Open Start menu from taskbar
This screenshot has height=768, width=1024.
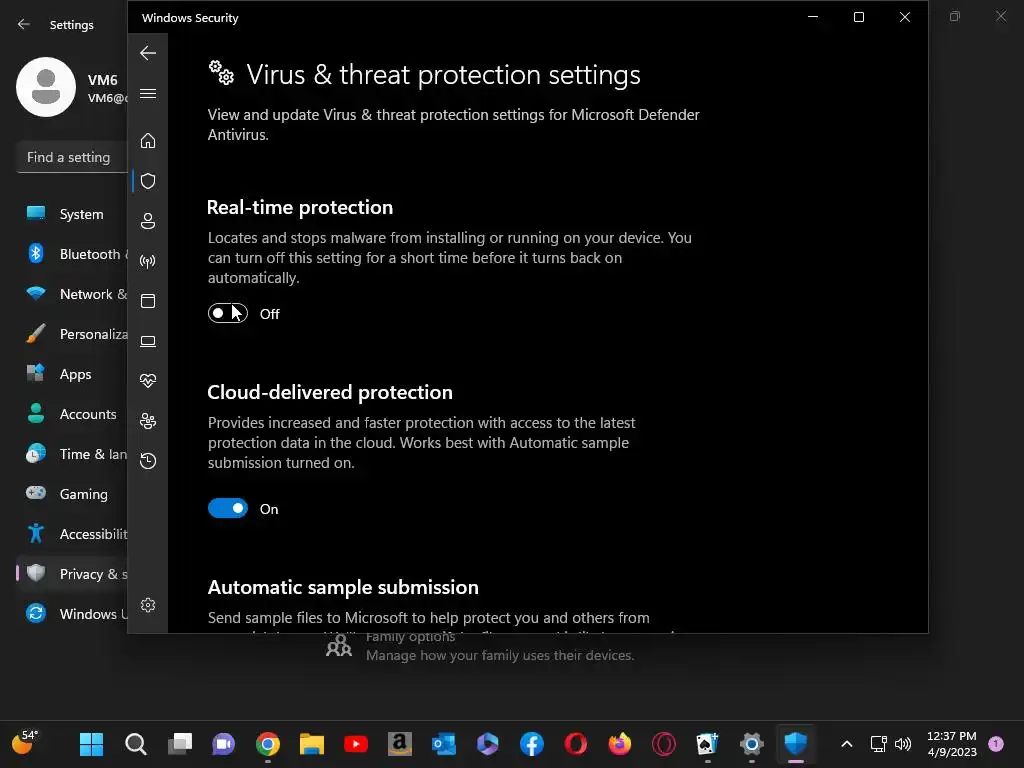[91, 744]
